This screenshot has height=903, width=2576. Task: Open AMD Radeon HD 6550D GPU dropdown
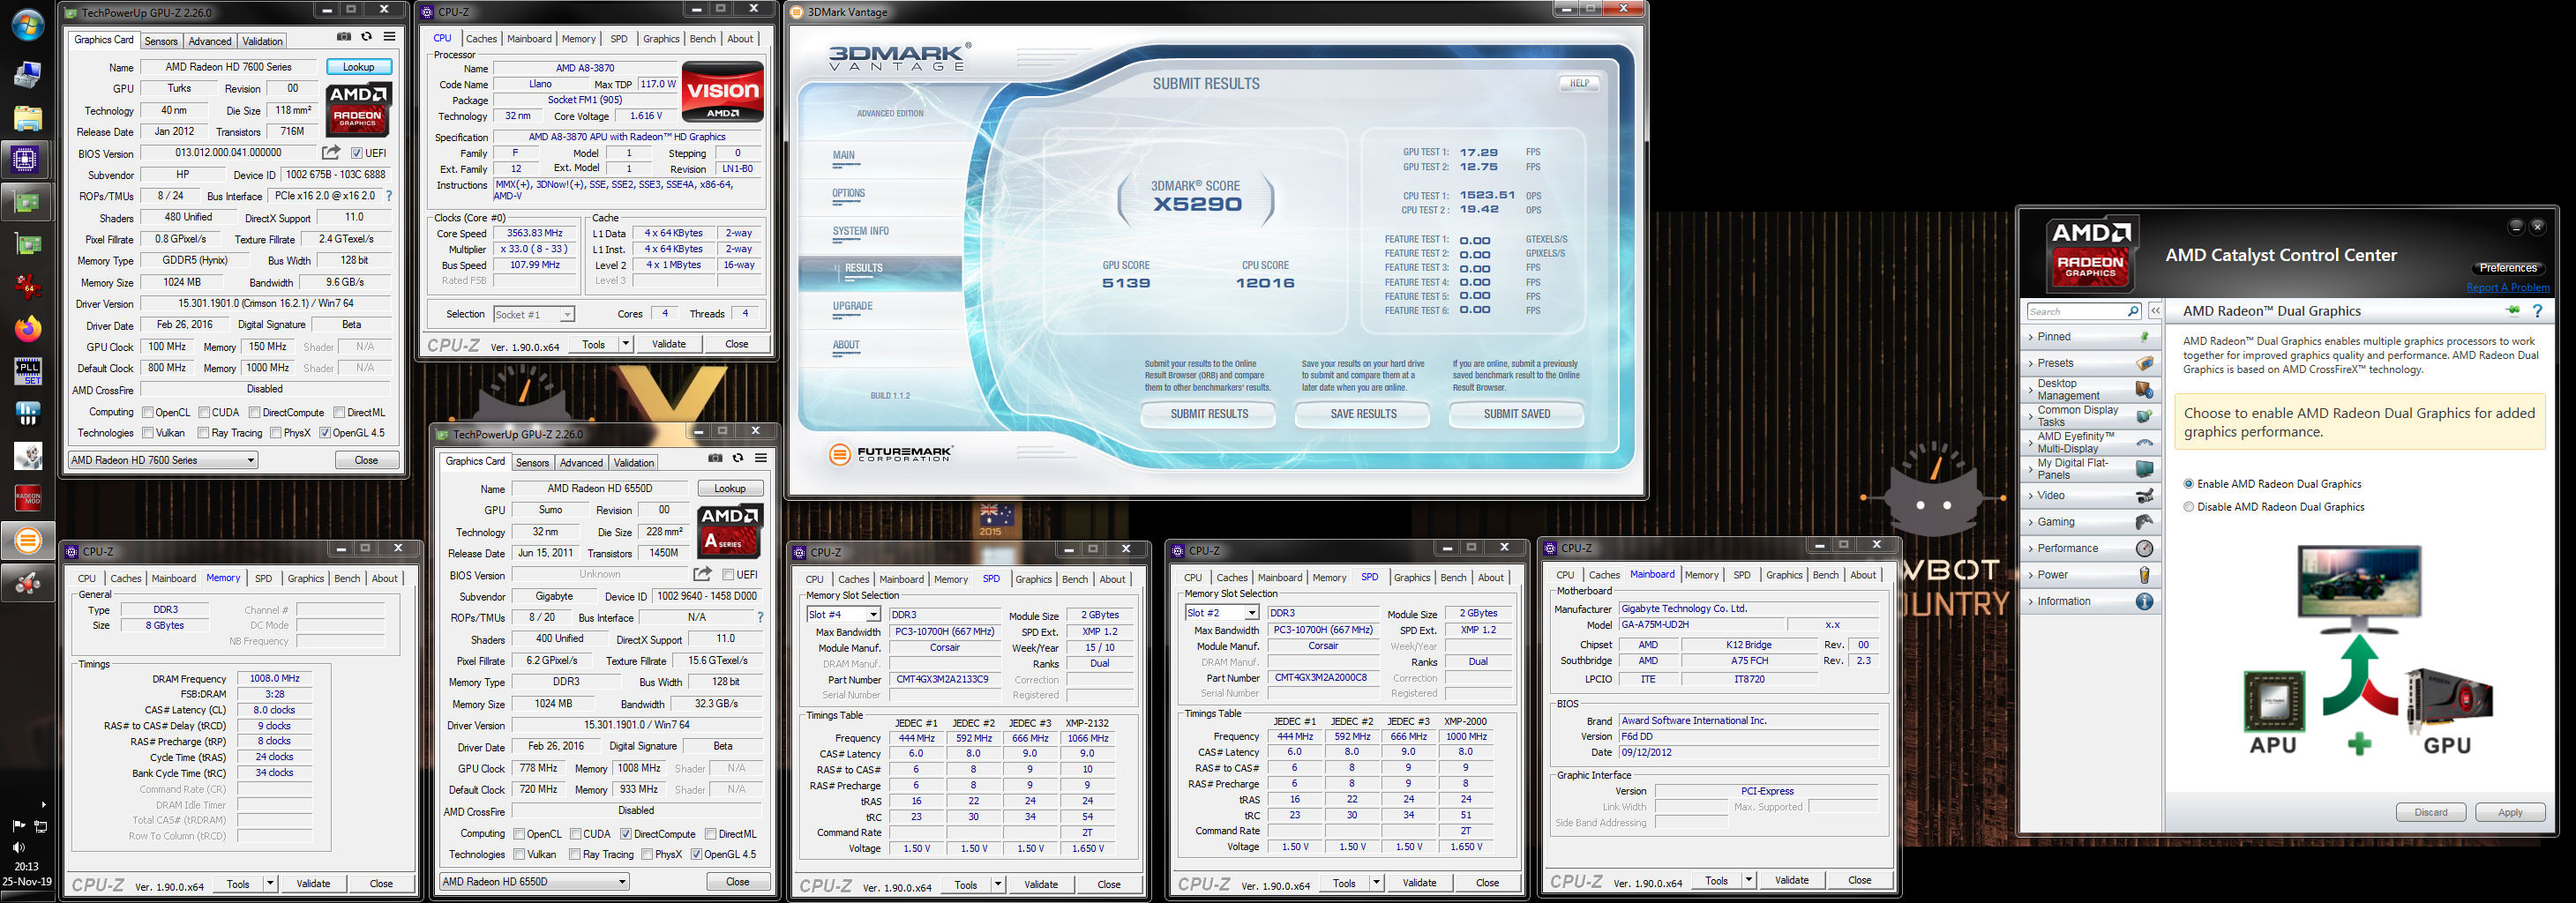(535, 881)
